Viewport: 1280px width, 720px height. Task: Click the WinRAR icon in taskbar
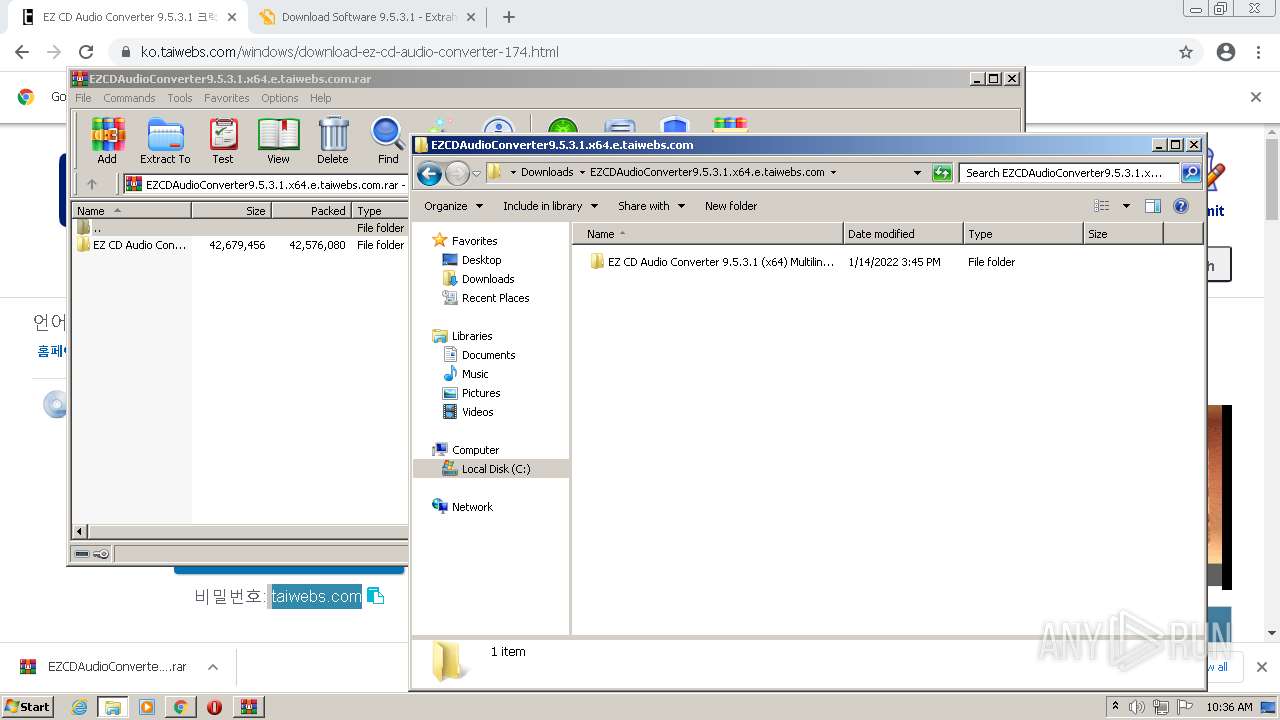click(248, 707)
